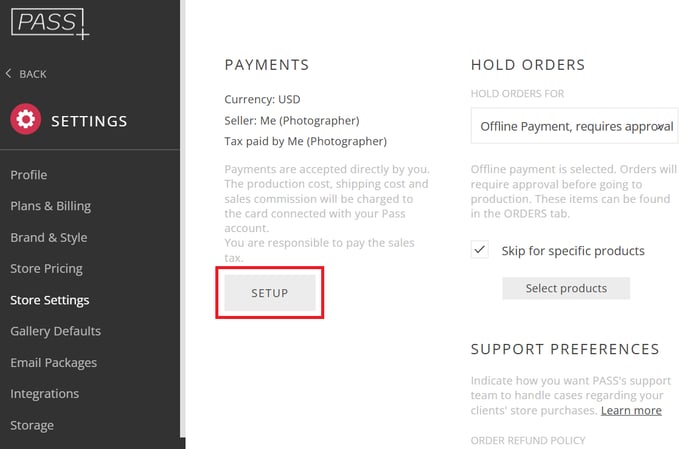
Task: Open the Integrations section
Action: coord(45,394)
